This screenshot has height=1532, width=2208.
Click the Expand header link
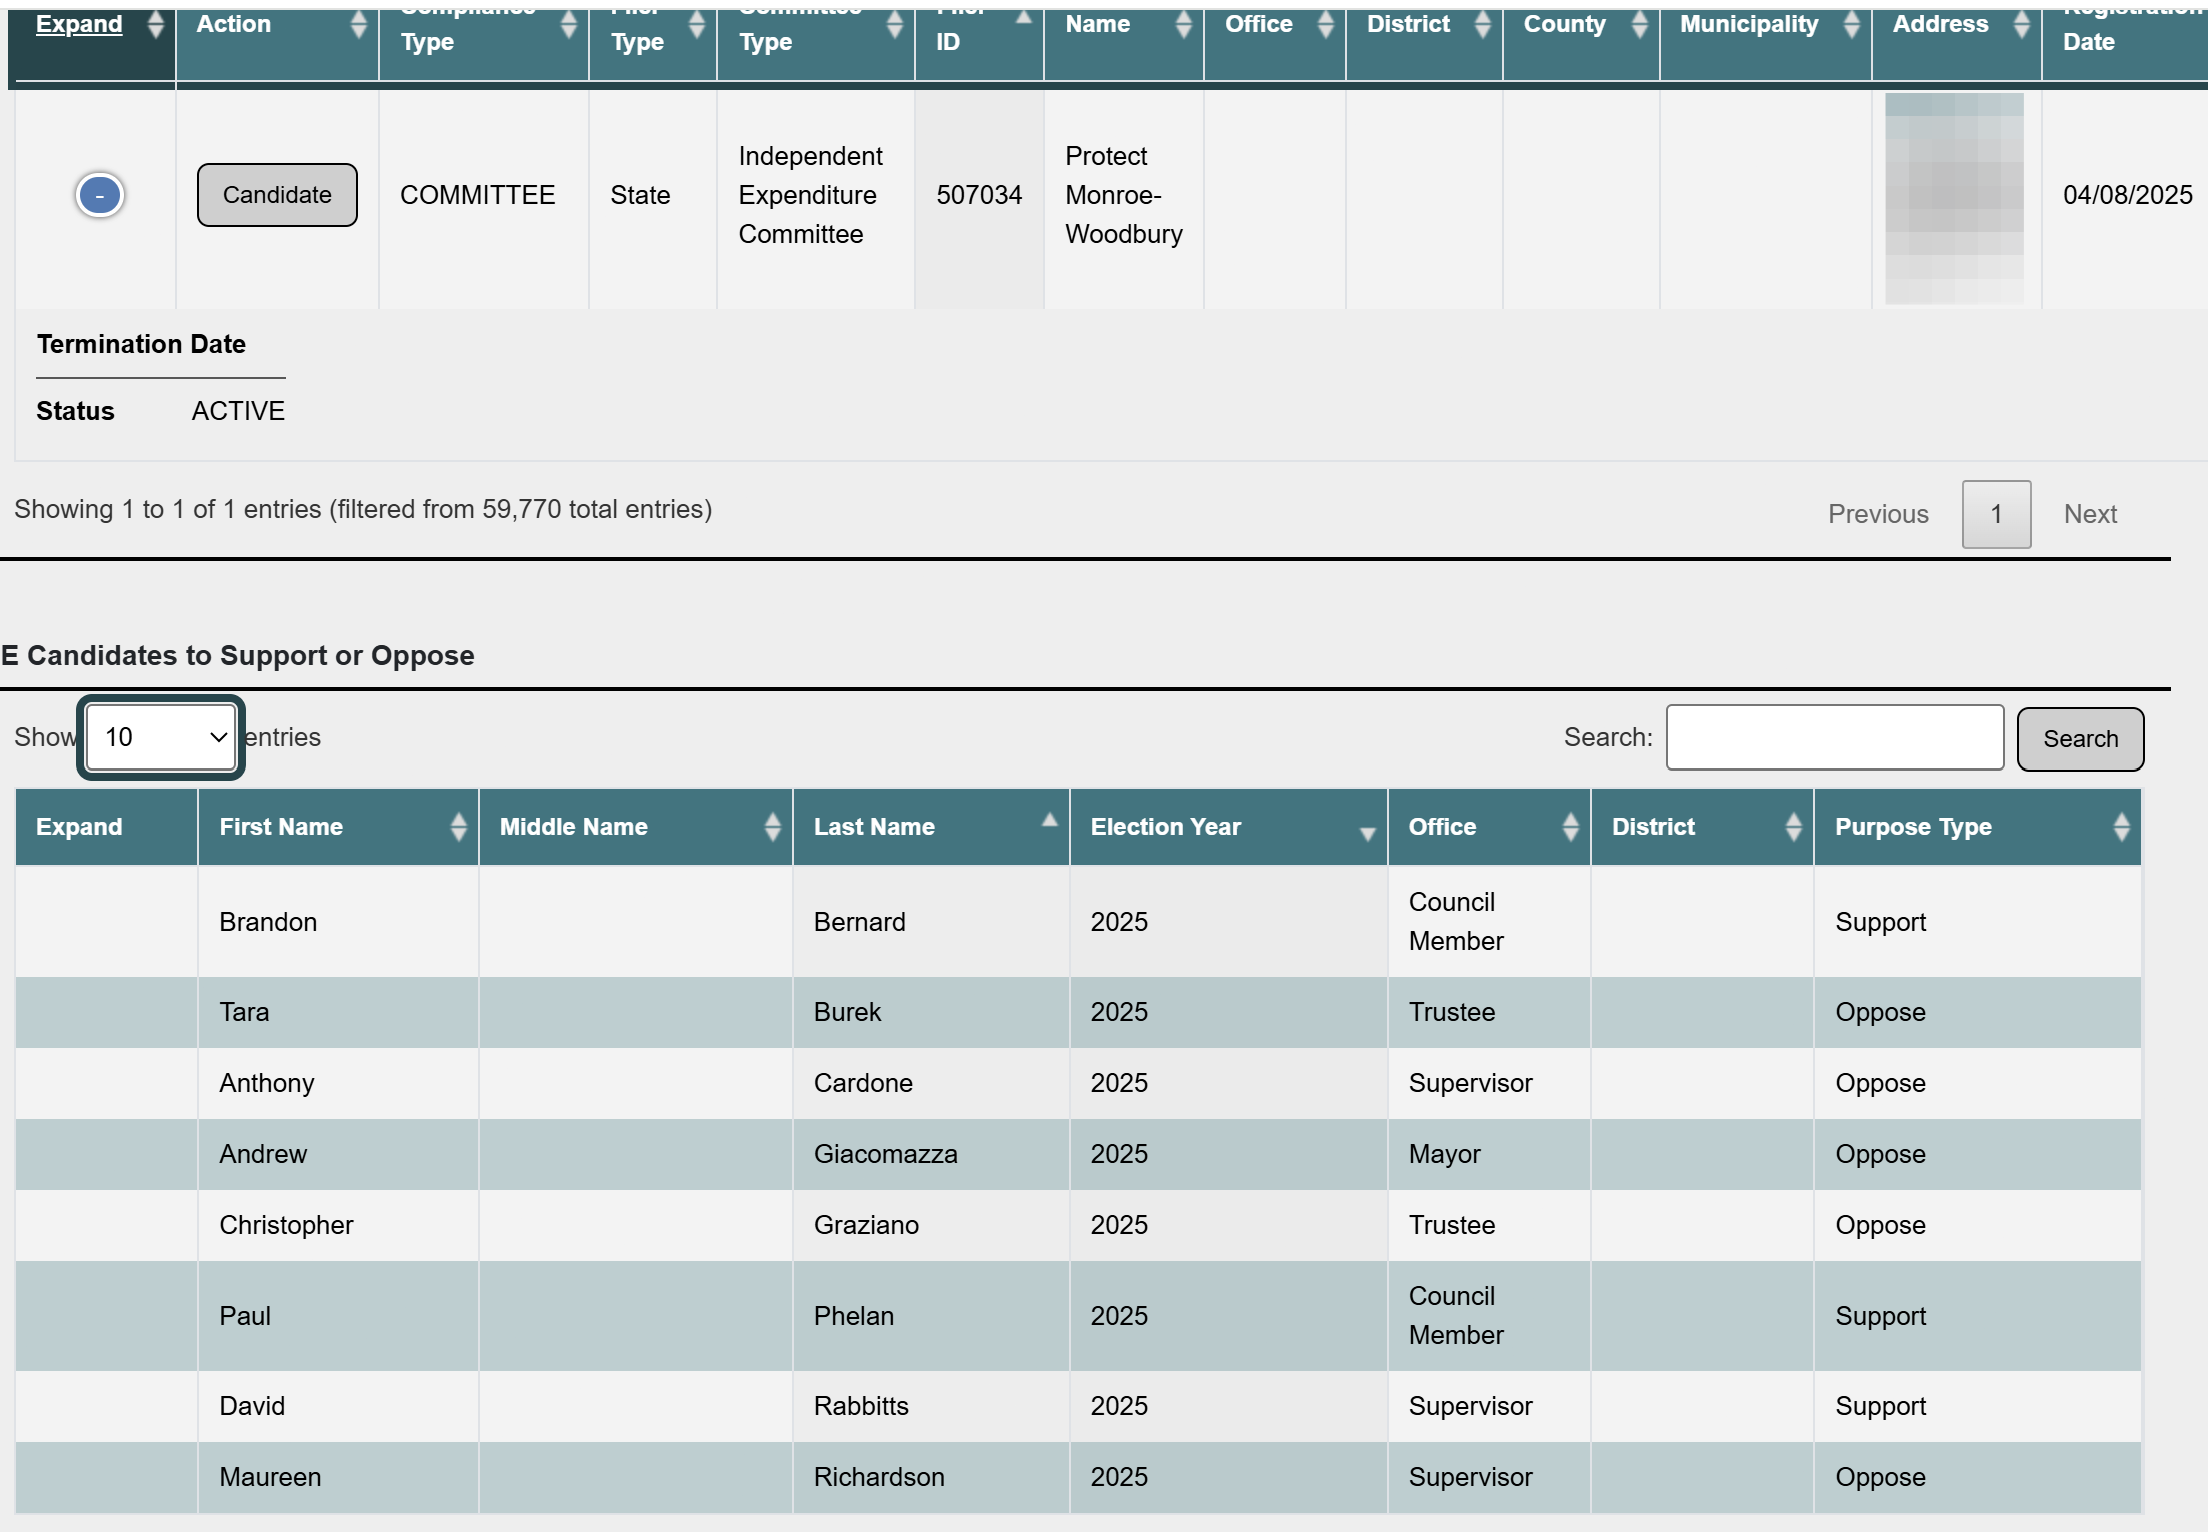coord(79,24)
